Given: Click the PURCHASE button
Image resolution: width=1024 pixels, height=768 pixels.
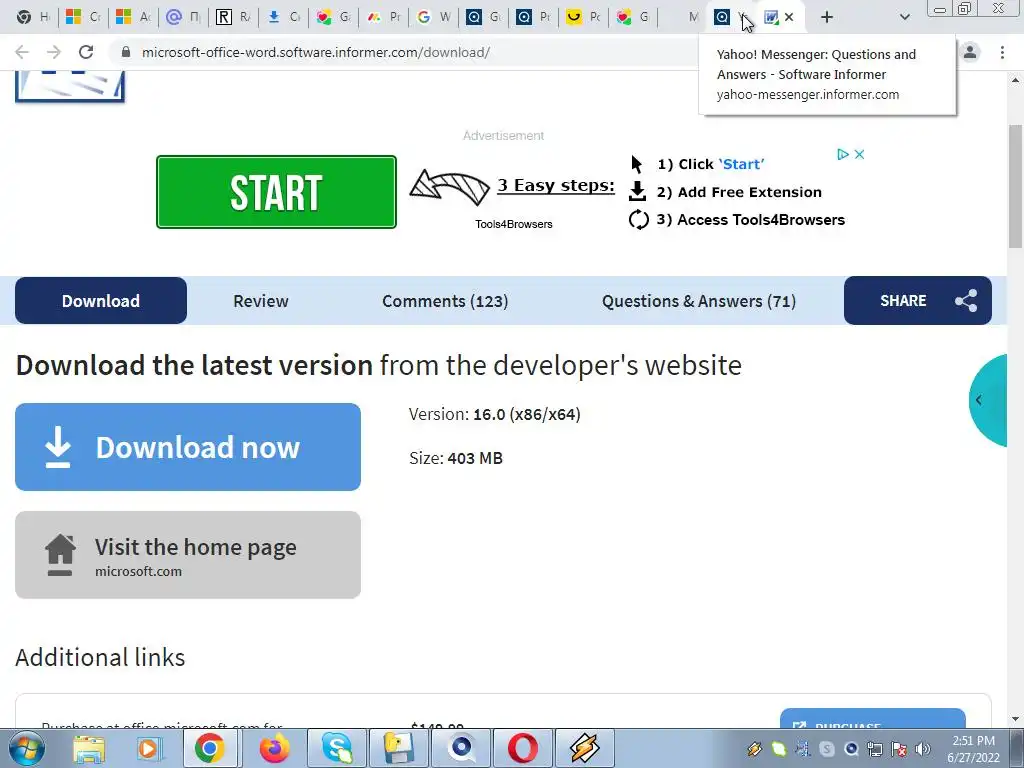Looking at the screenshot, I should (872, 719).
